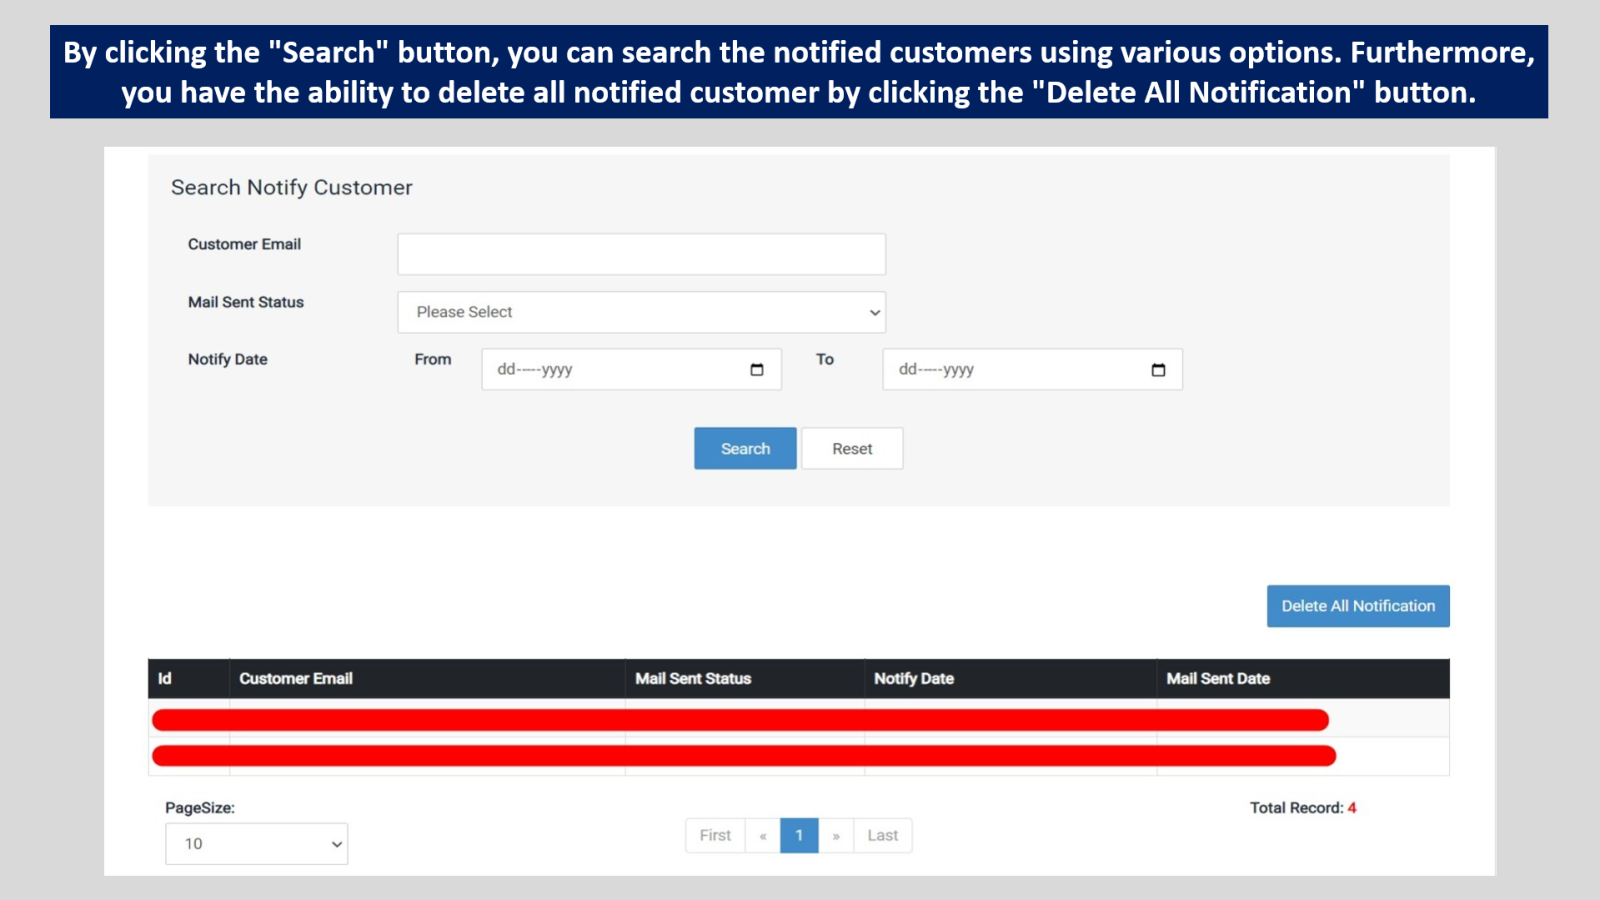The width and height of the screenshot is (1600, 900).
Task: Click Delete All Notification
Action: (x=1357, y=605)
